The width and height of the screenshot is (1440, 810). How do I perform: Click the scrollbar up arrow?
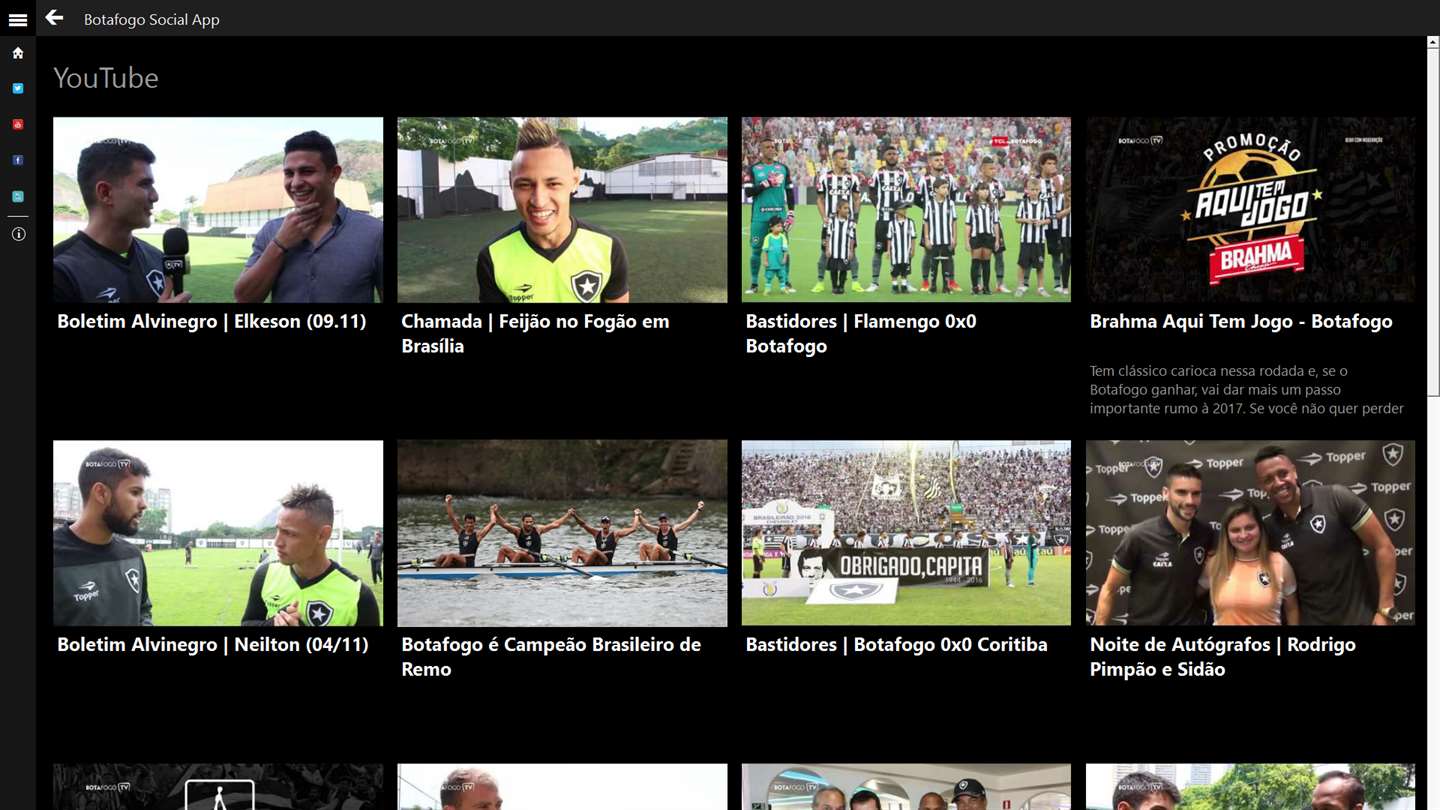tap(1433, 43)
